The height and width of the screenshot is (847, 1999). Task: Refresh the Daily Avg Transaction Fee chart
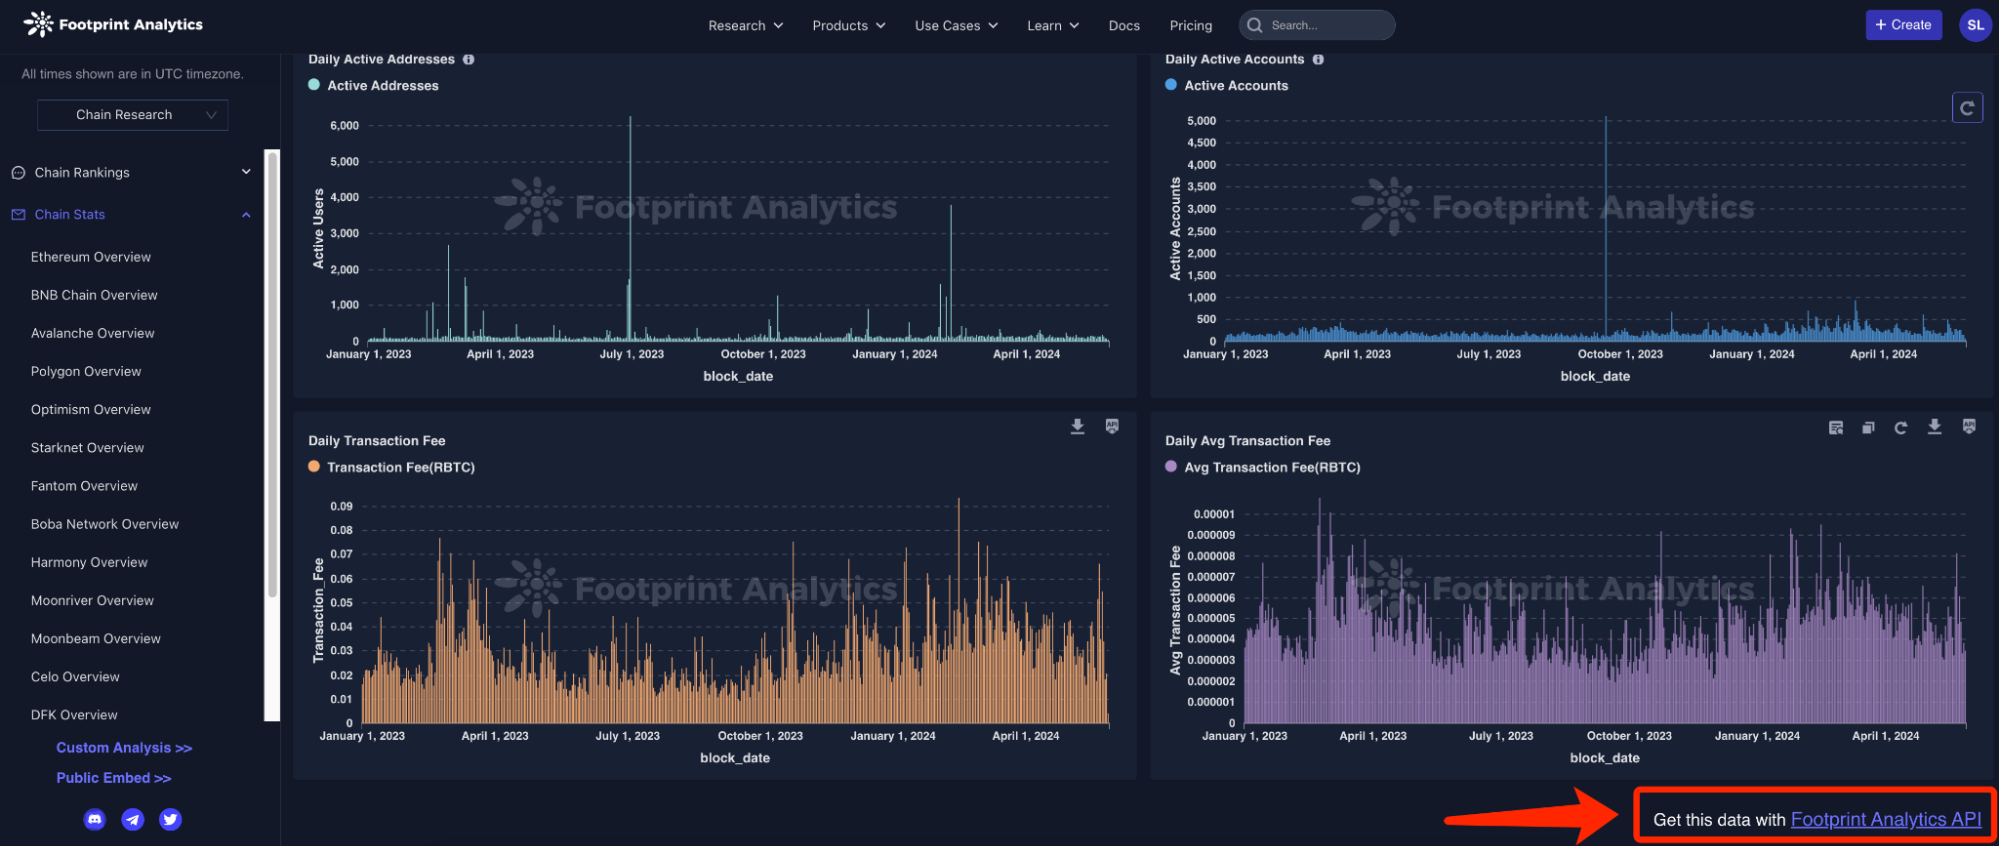point(1901,428)
